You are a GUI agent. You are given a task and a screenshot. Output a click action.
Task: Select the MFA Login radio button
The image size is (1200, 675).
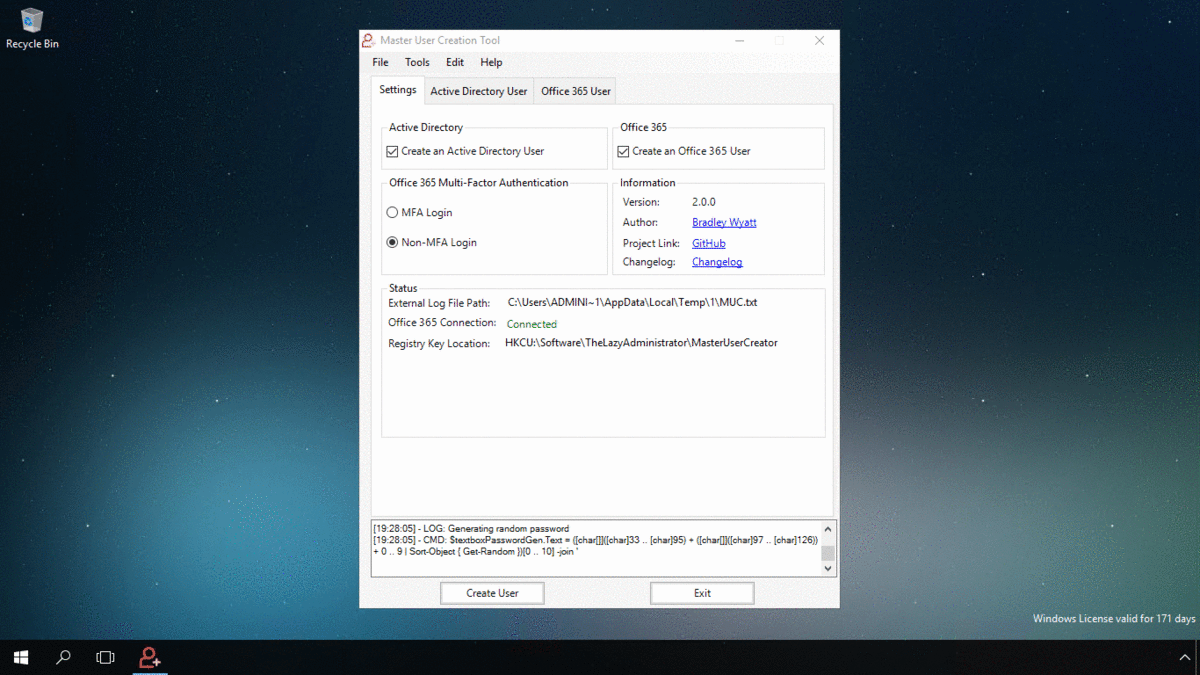coord(392,212)
